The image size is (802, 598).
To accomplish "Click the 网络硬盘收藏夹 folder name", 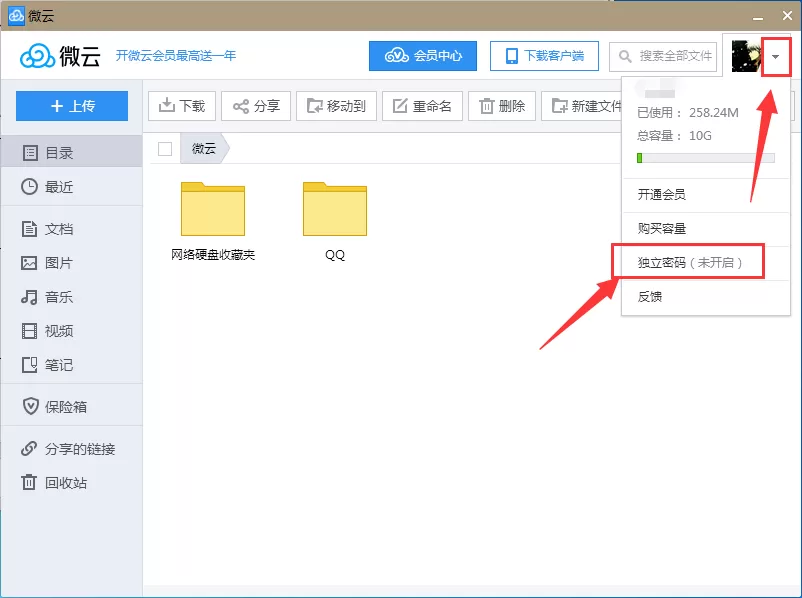I will point(213,255).
